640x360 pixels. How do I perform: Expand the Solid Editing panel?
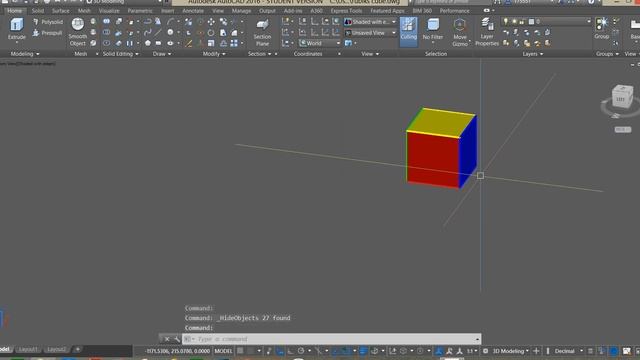click(120, 54)
